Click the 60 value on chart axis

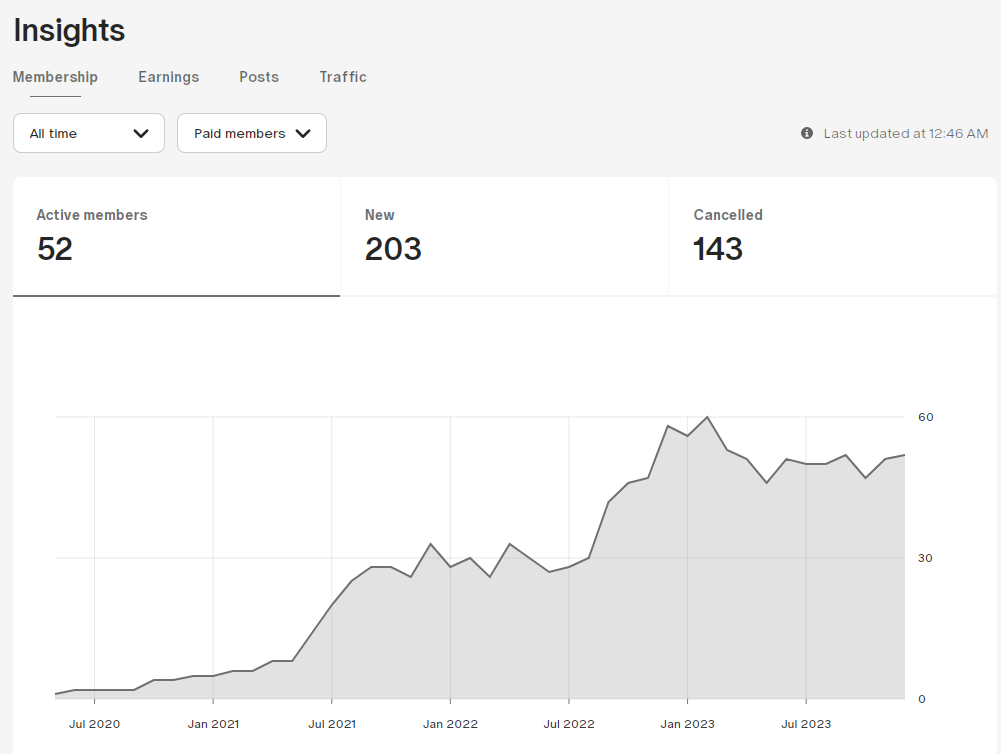[x=926, y=417]
